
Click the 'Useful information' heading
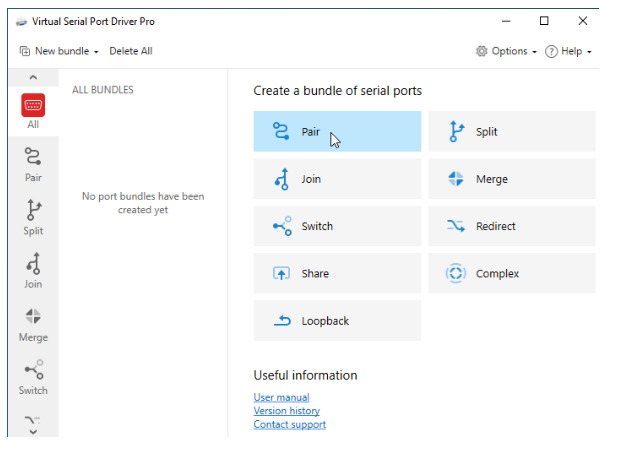(x=305, y=375)
